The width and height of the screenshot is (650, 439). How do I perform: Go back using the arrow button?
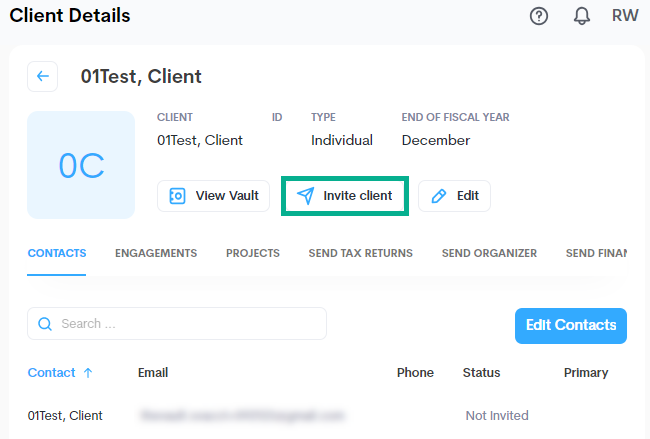tap(43, 76)
